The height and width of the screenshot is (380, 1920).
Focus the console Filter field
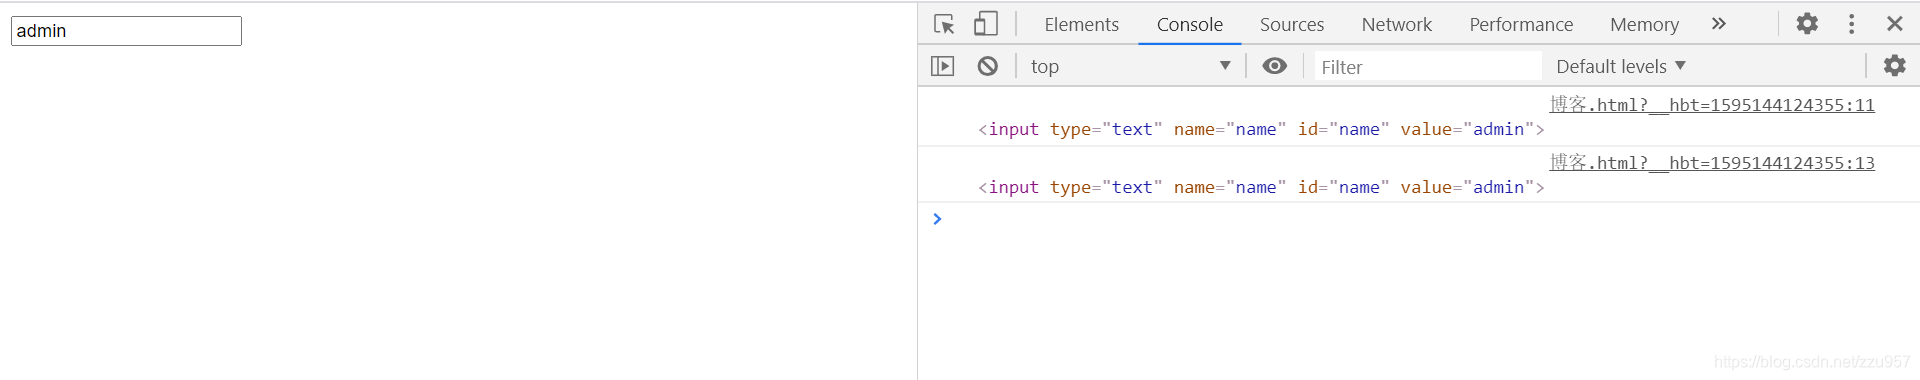click(1428, 67)
